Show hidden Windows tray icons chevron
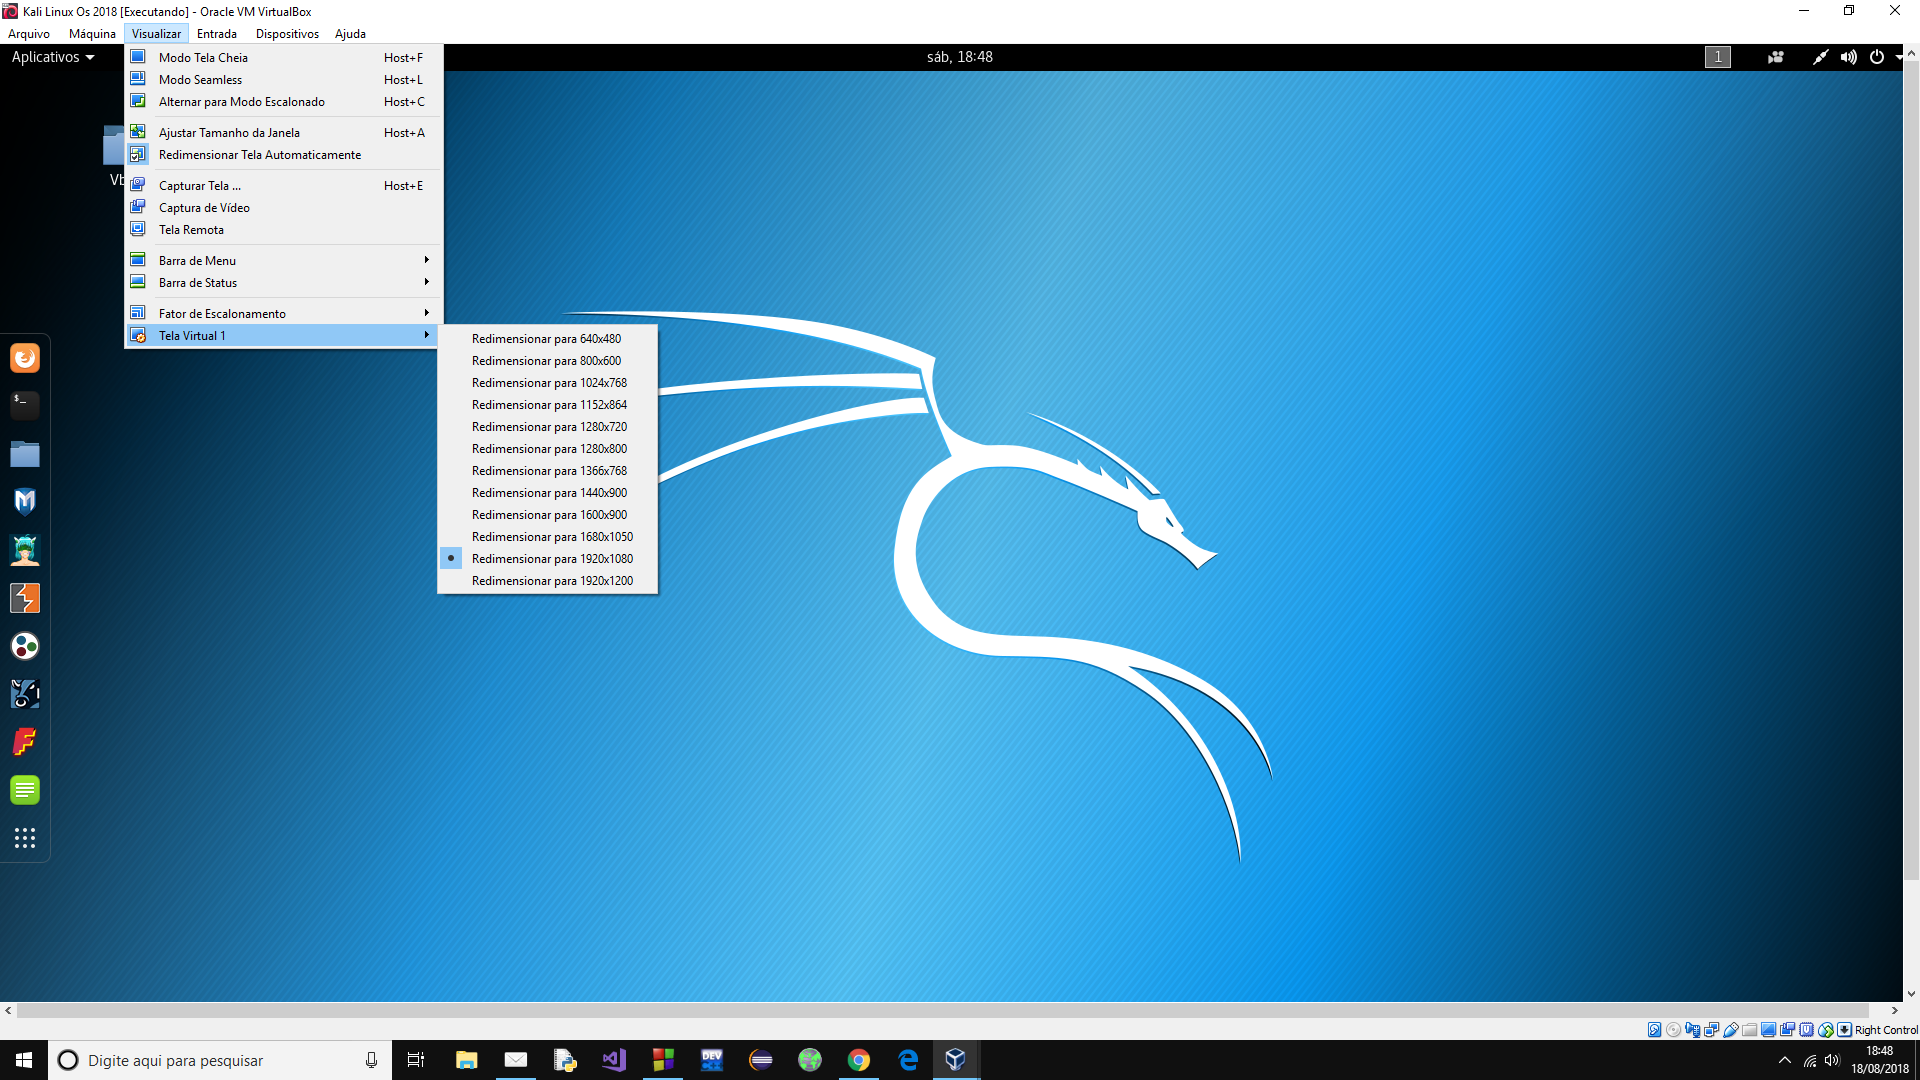Viewport: 1920px width, 1080px height. point(1784,1060)
